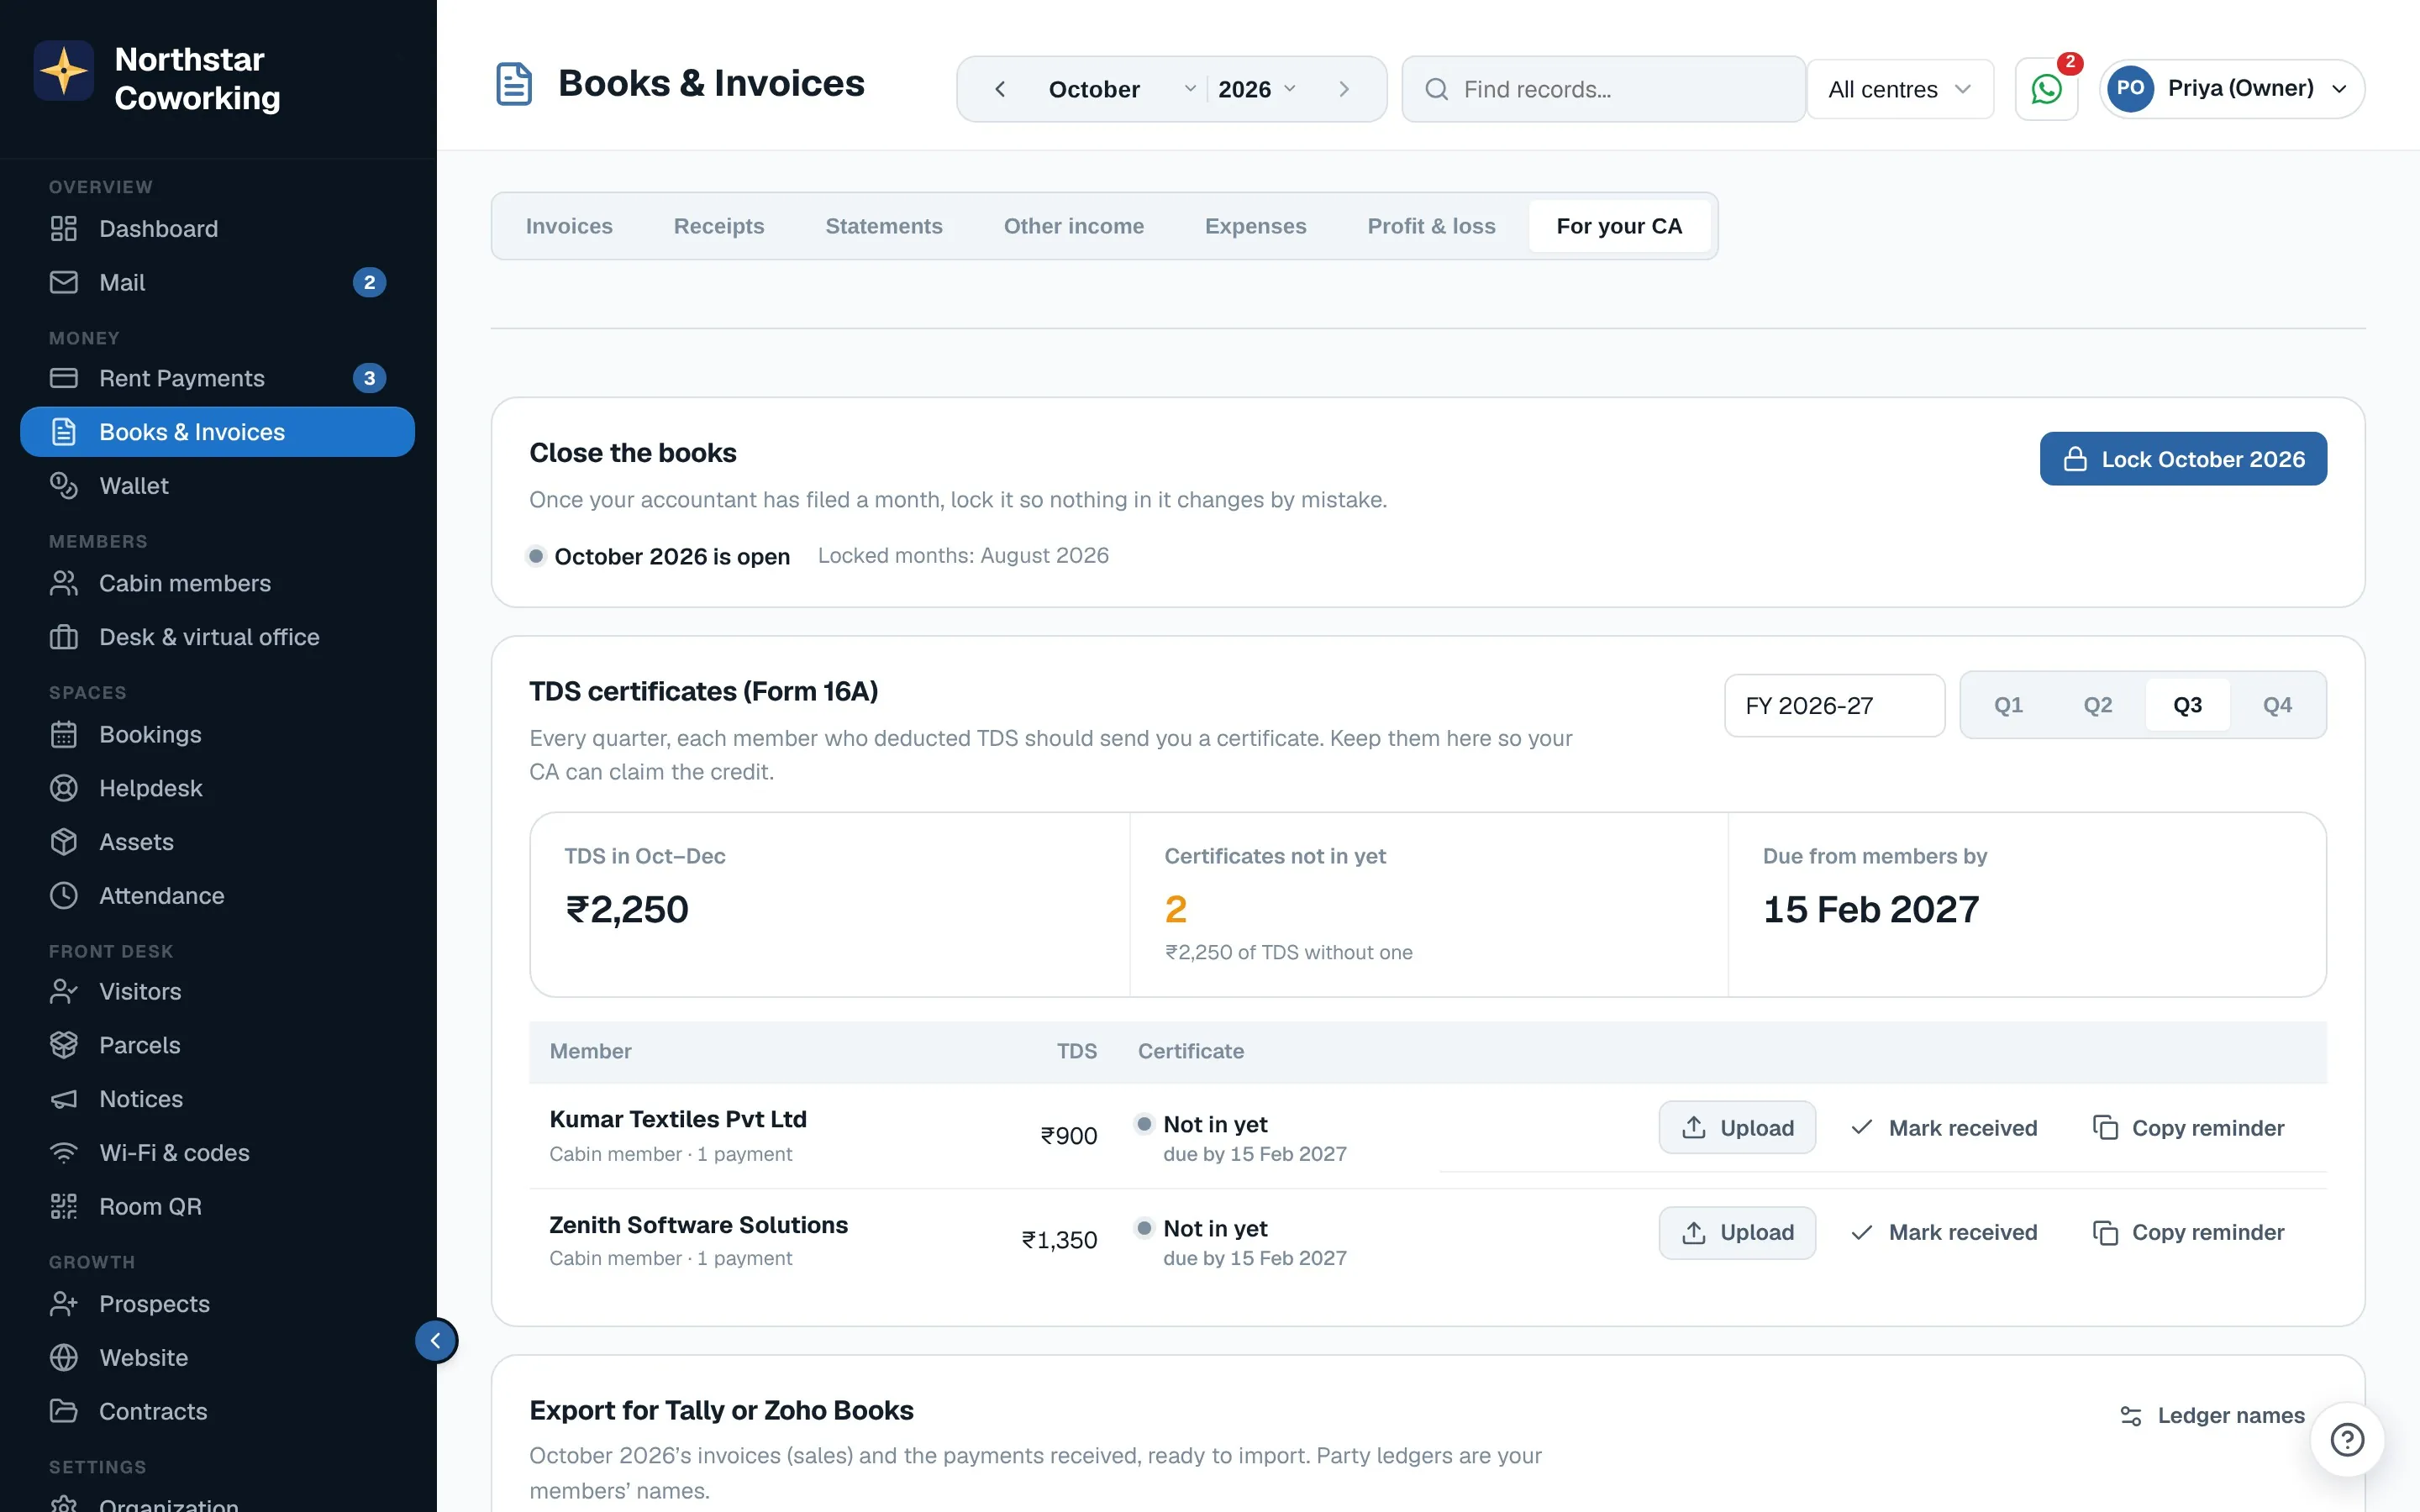Go to the previous month arrow

999,89
